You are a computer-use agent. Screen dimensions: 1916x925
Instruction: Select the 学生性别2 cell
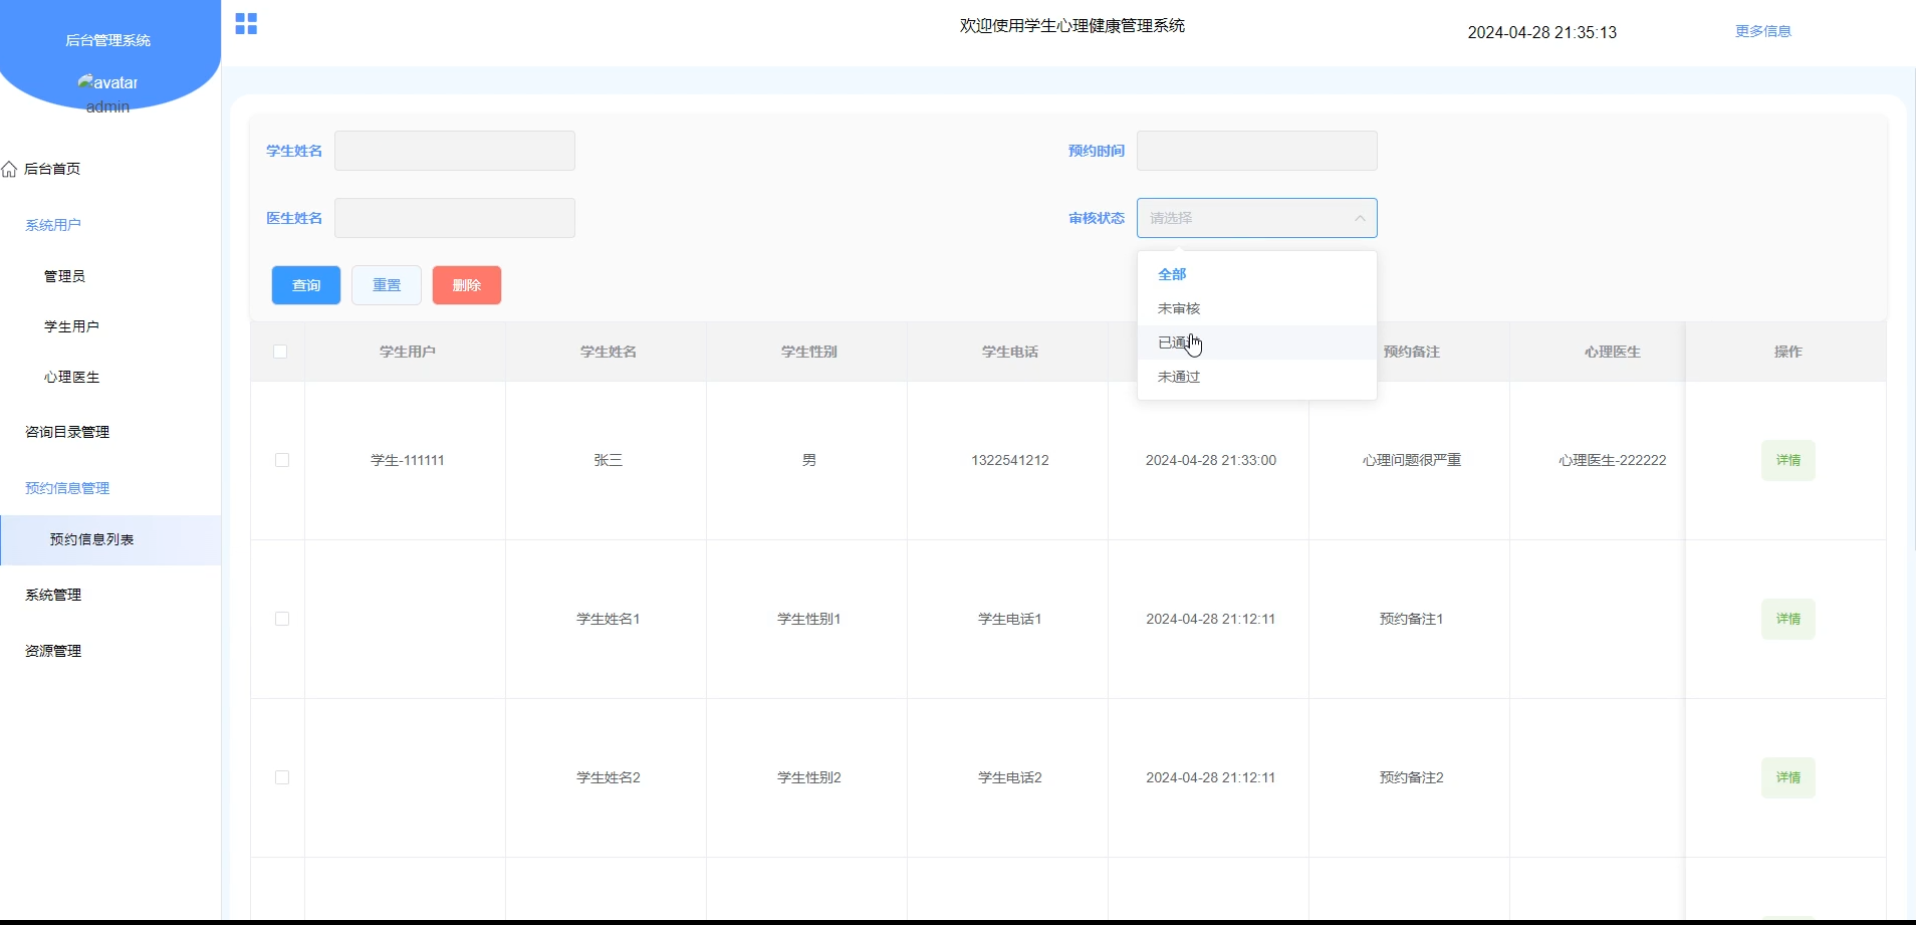point(809,778)
